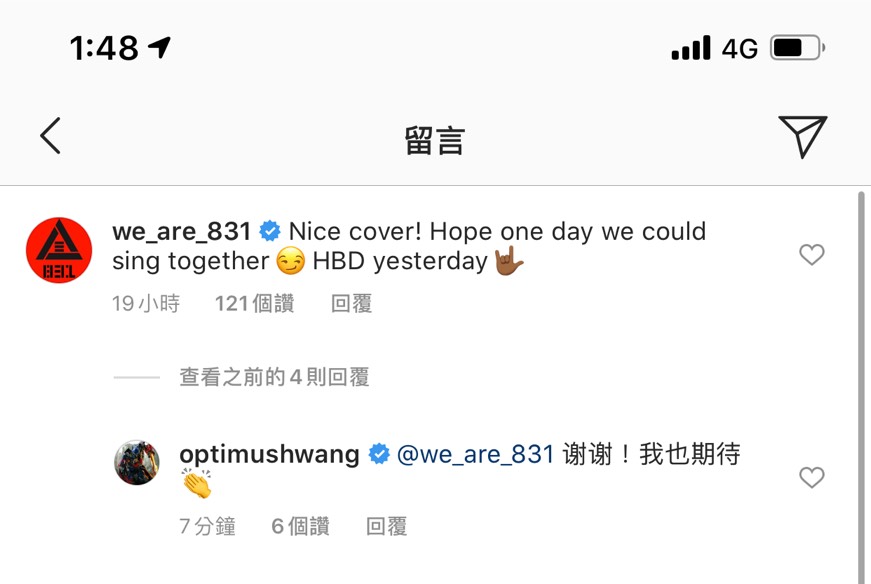Tap 回覆 under we_are_831 comment

(351, 304)
